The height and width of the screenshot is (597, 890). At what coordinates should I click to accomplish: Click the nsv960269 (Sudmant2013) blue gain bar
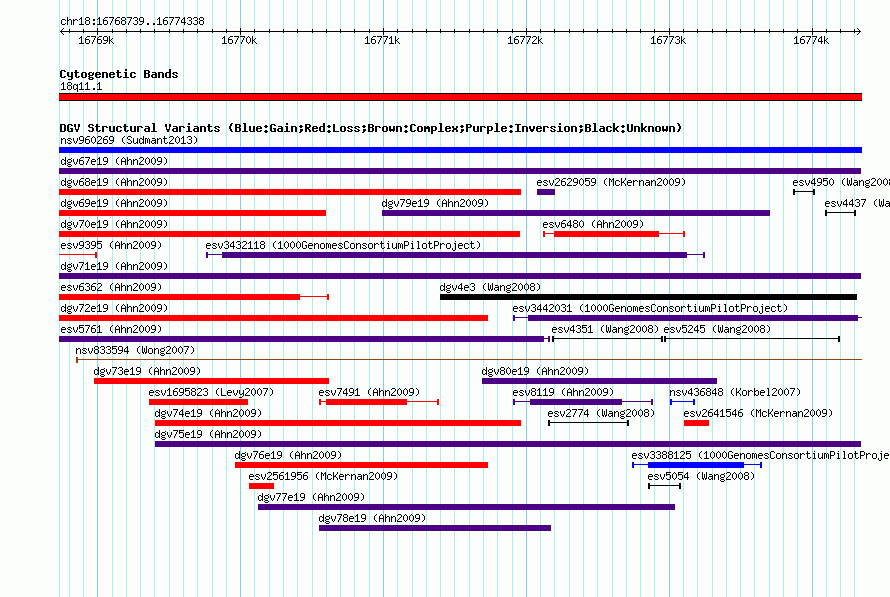click(x=460, y=150)
